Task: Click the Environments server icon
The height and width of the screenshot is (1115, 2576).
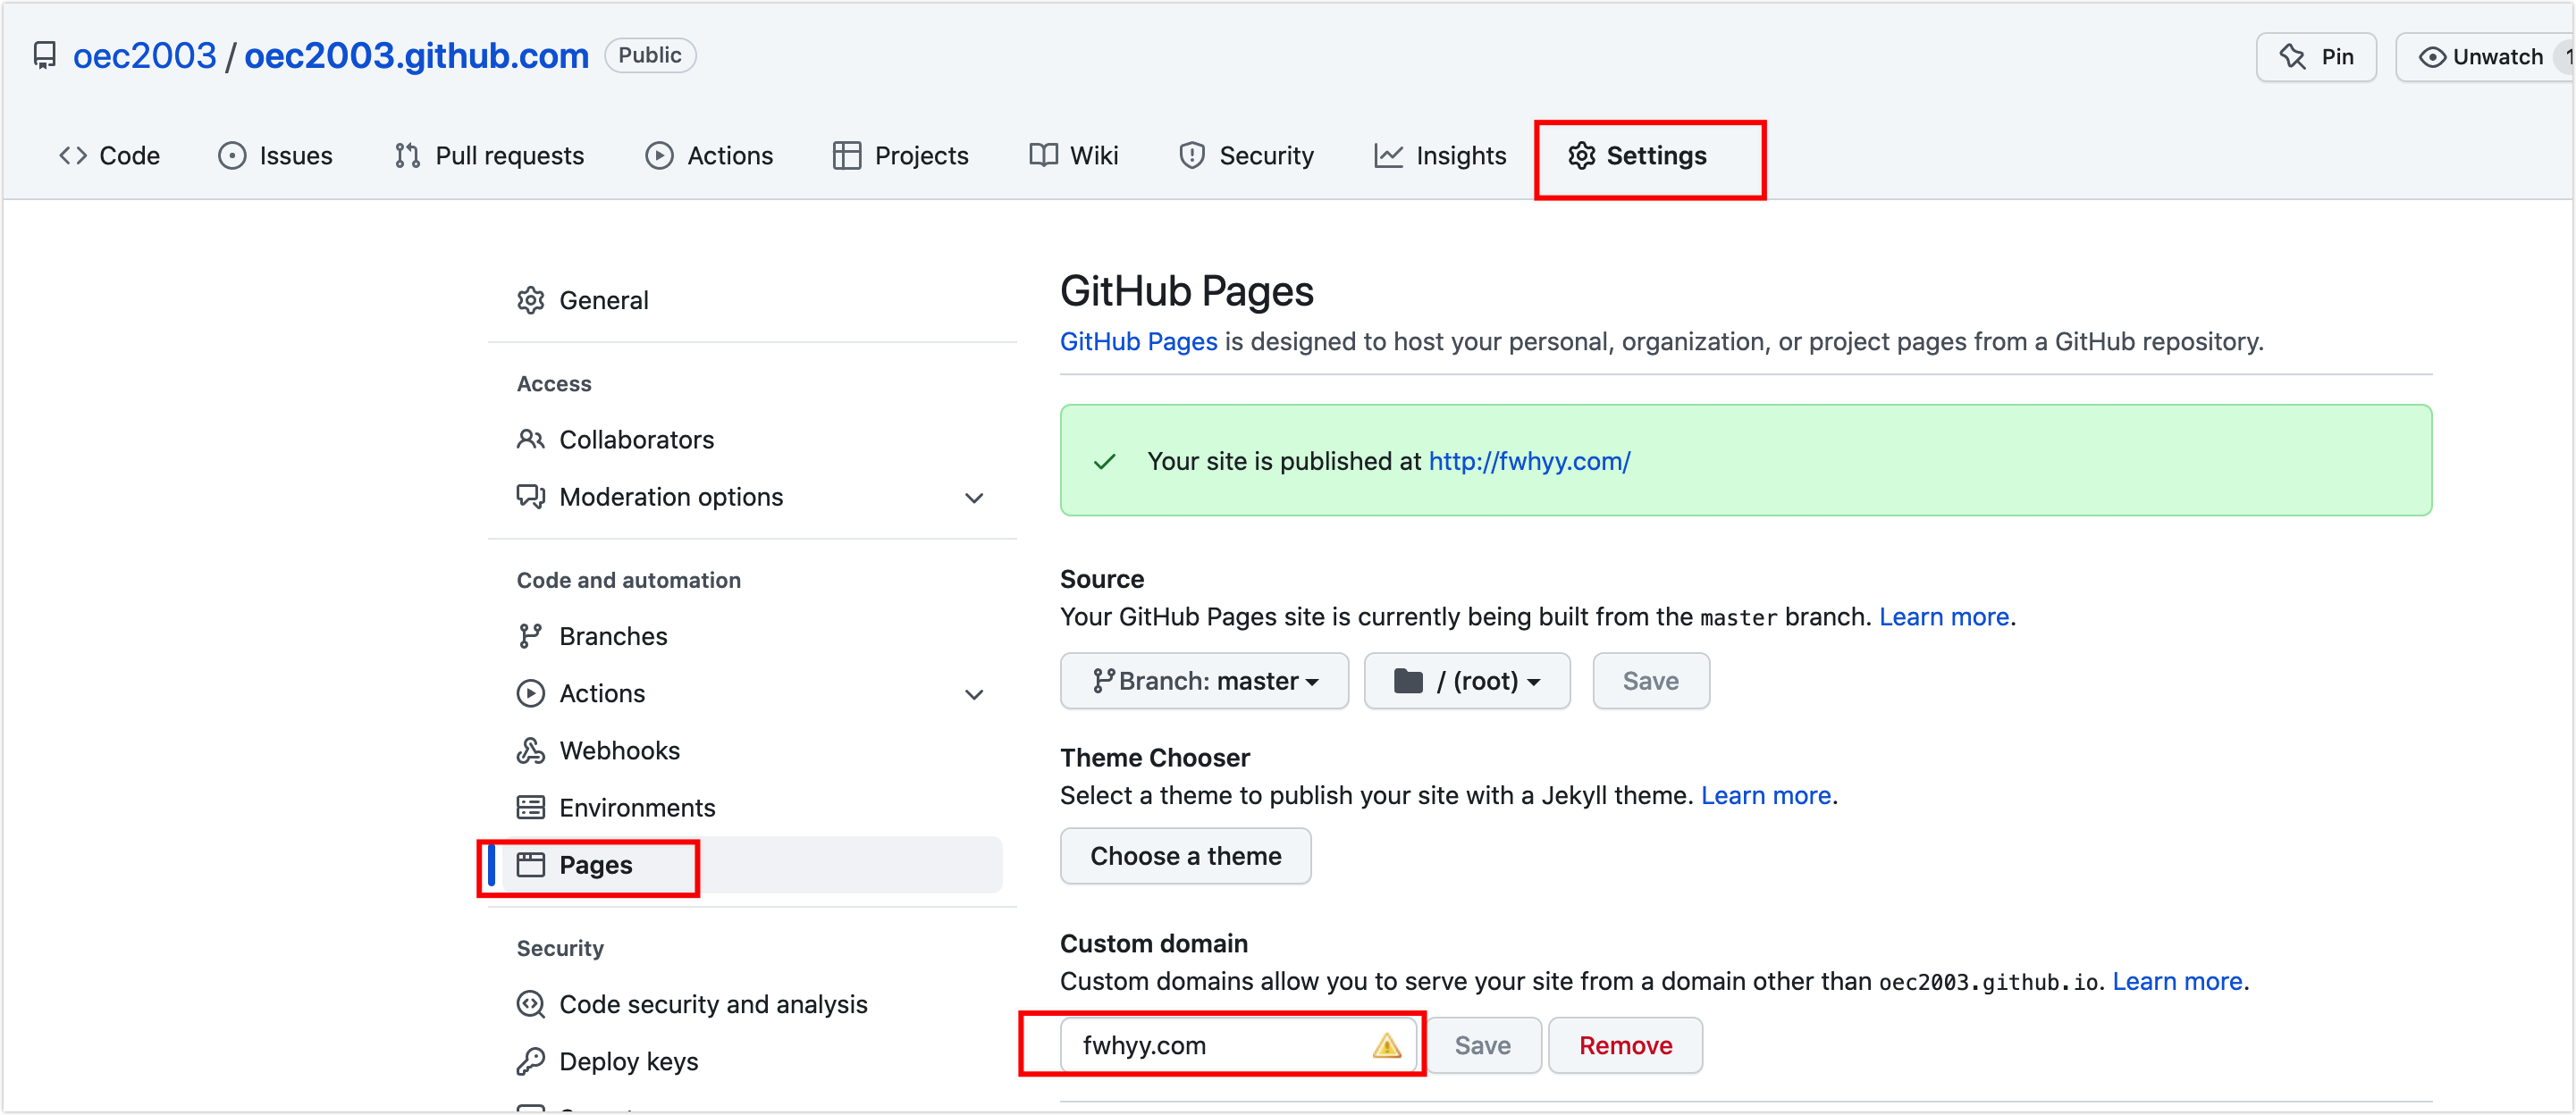Action: coord(530,807)
